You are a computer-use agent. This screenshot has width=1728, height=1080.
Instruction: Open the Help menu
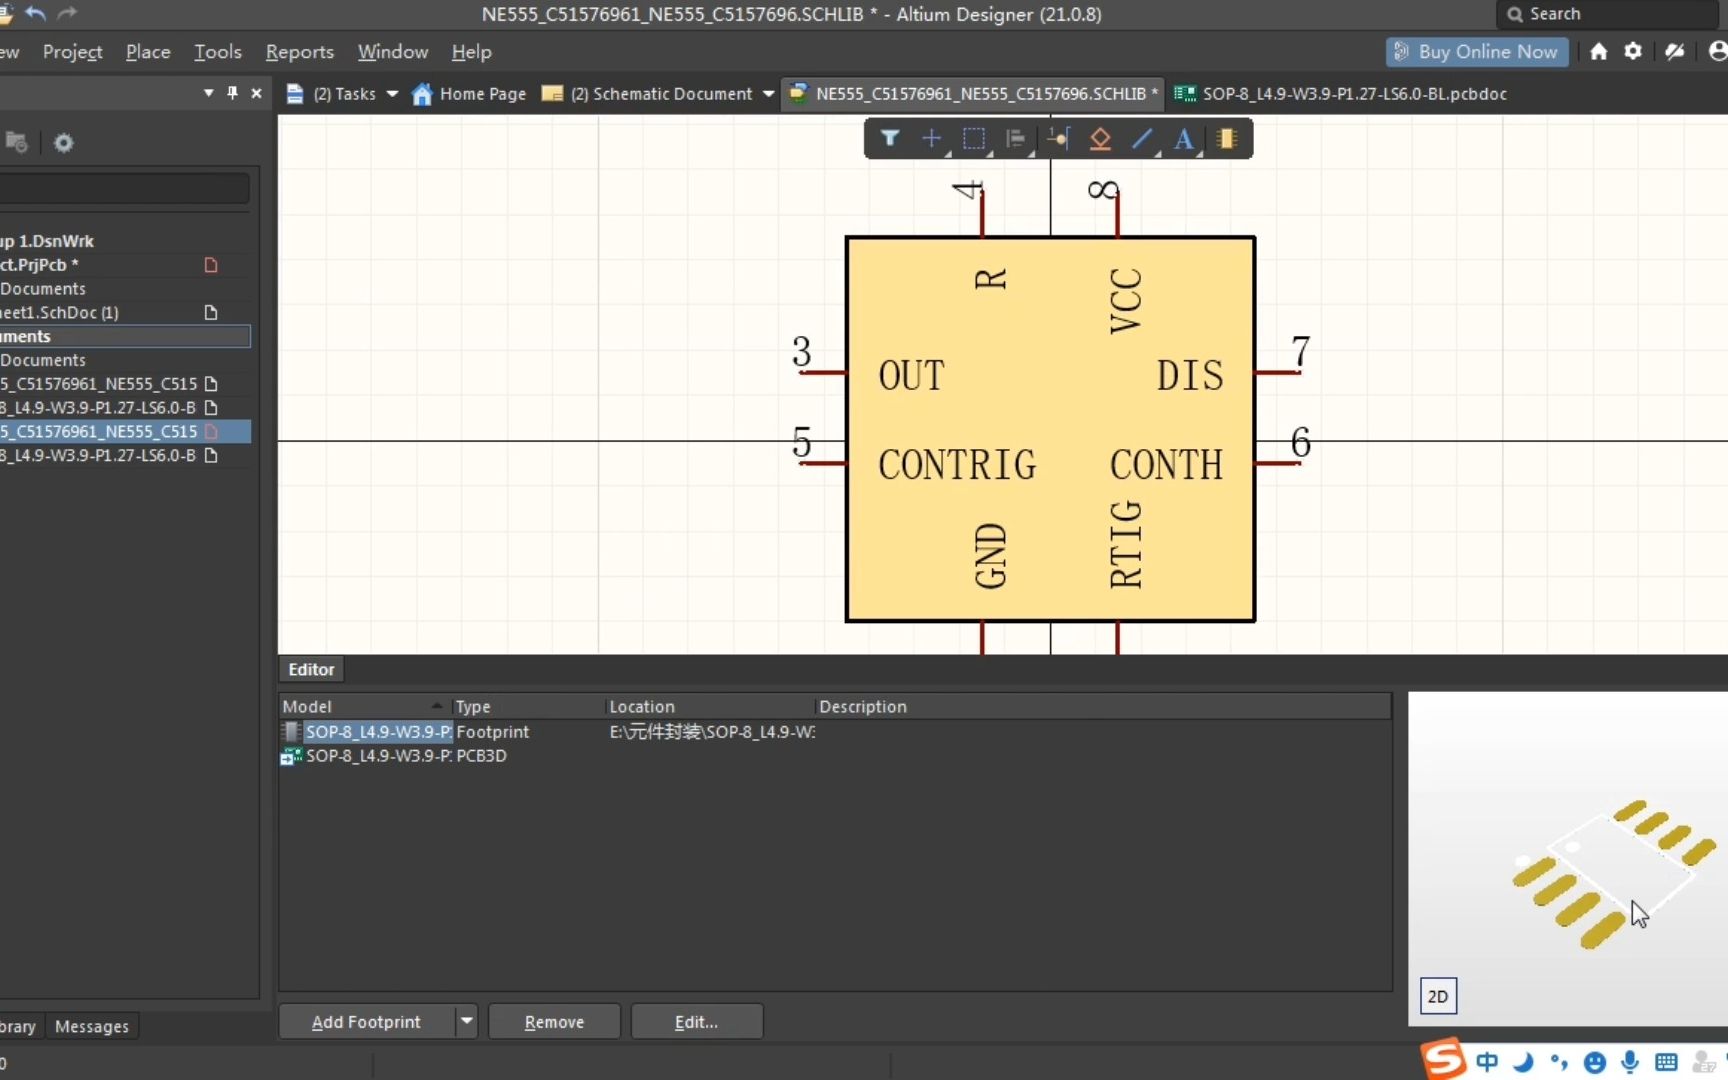tap(471, 51)
